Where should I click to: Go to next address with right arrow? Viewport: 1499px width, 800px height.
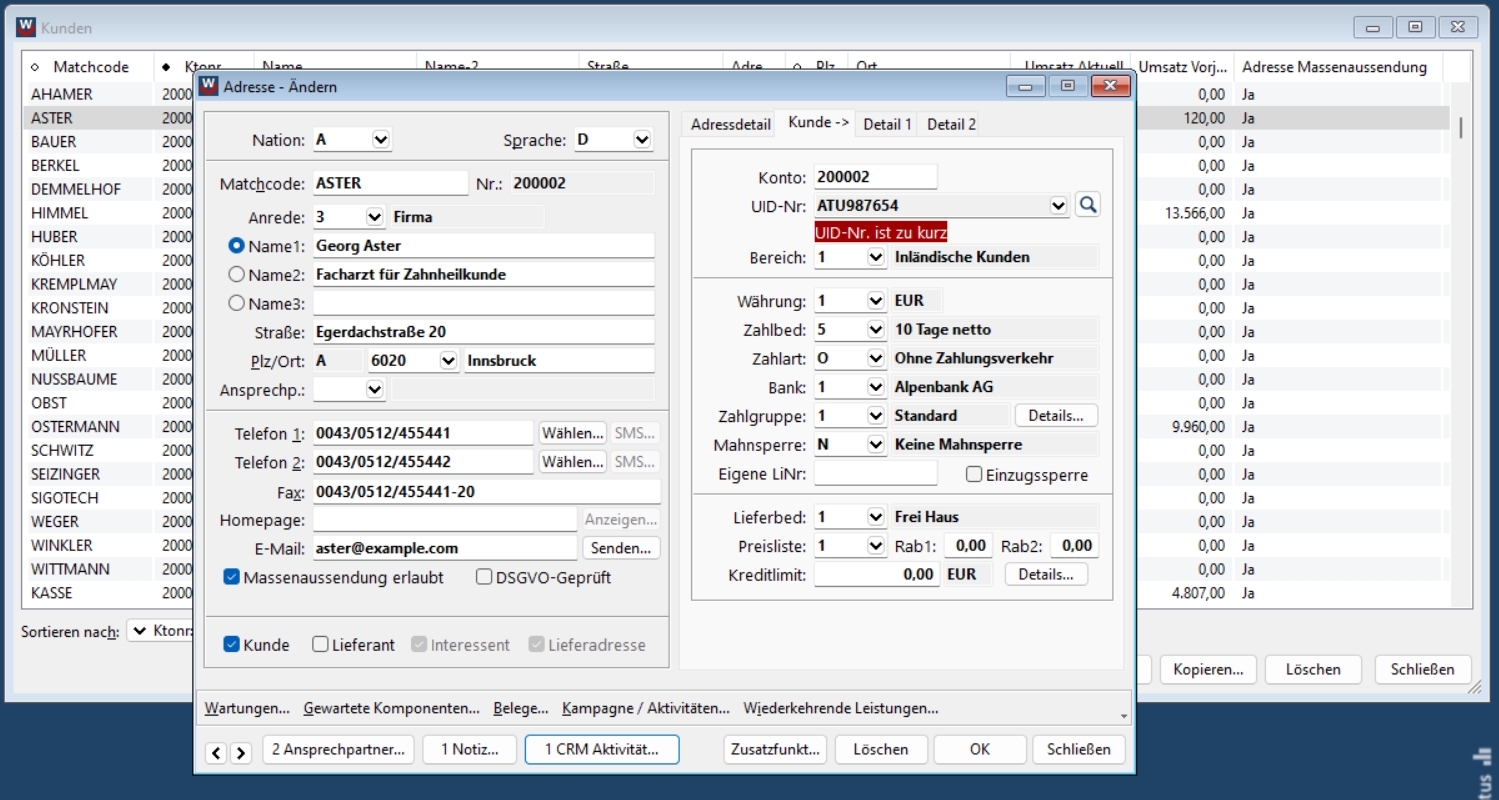(240, 753)
